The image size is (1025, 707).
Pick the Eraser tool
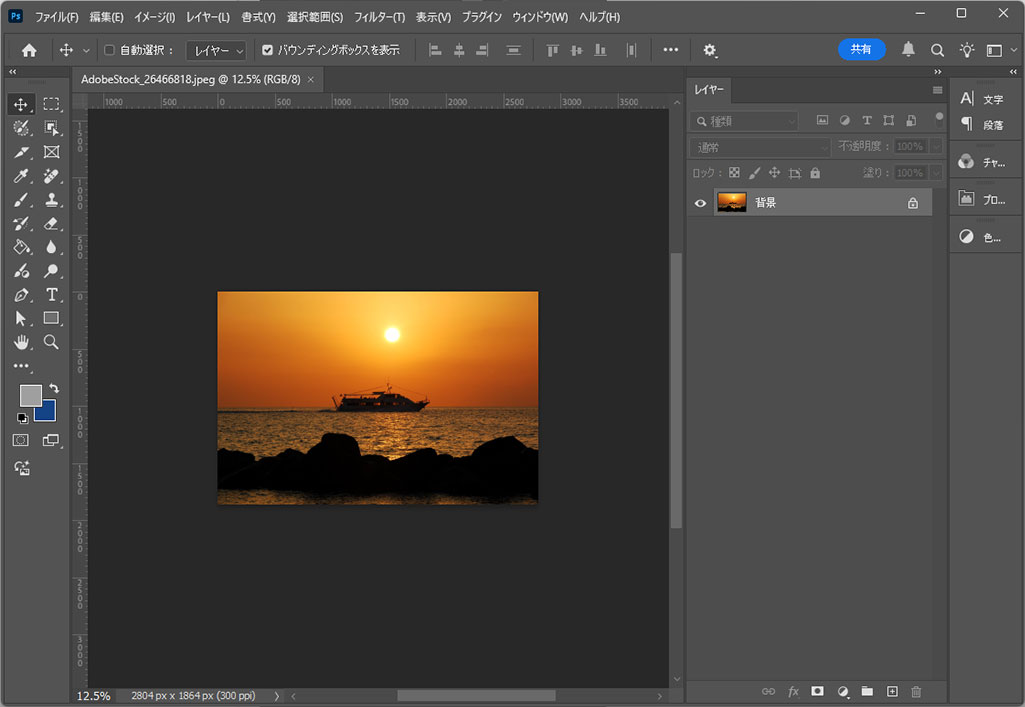click(x=52, y=224)
